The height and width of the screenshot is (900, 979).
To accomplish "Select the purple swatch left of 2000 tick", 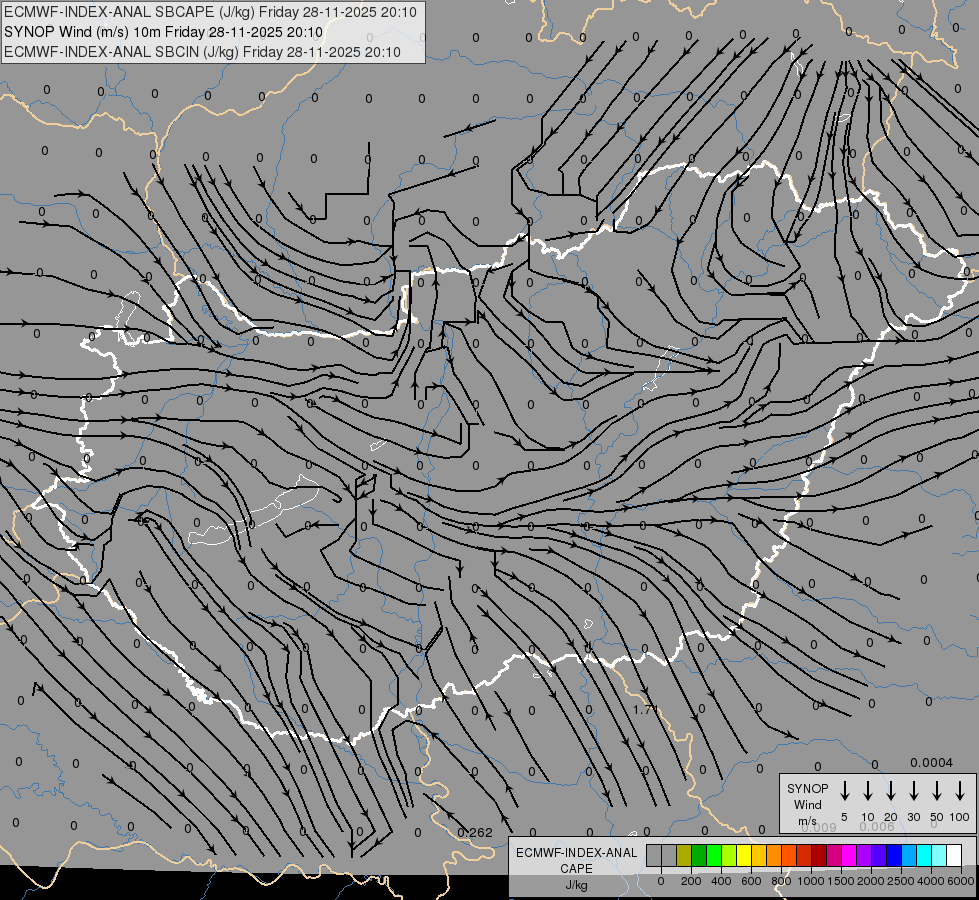I will pyautogui.click(x=864, y=855).
